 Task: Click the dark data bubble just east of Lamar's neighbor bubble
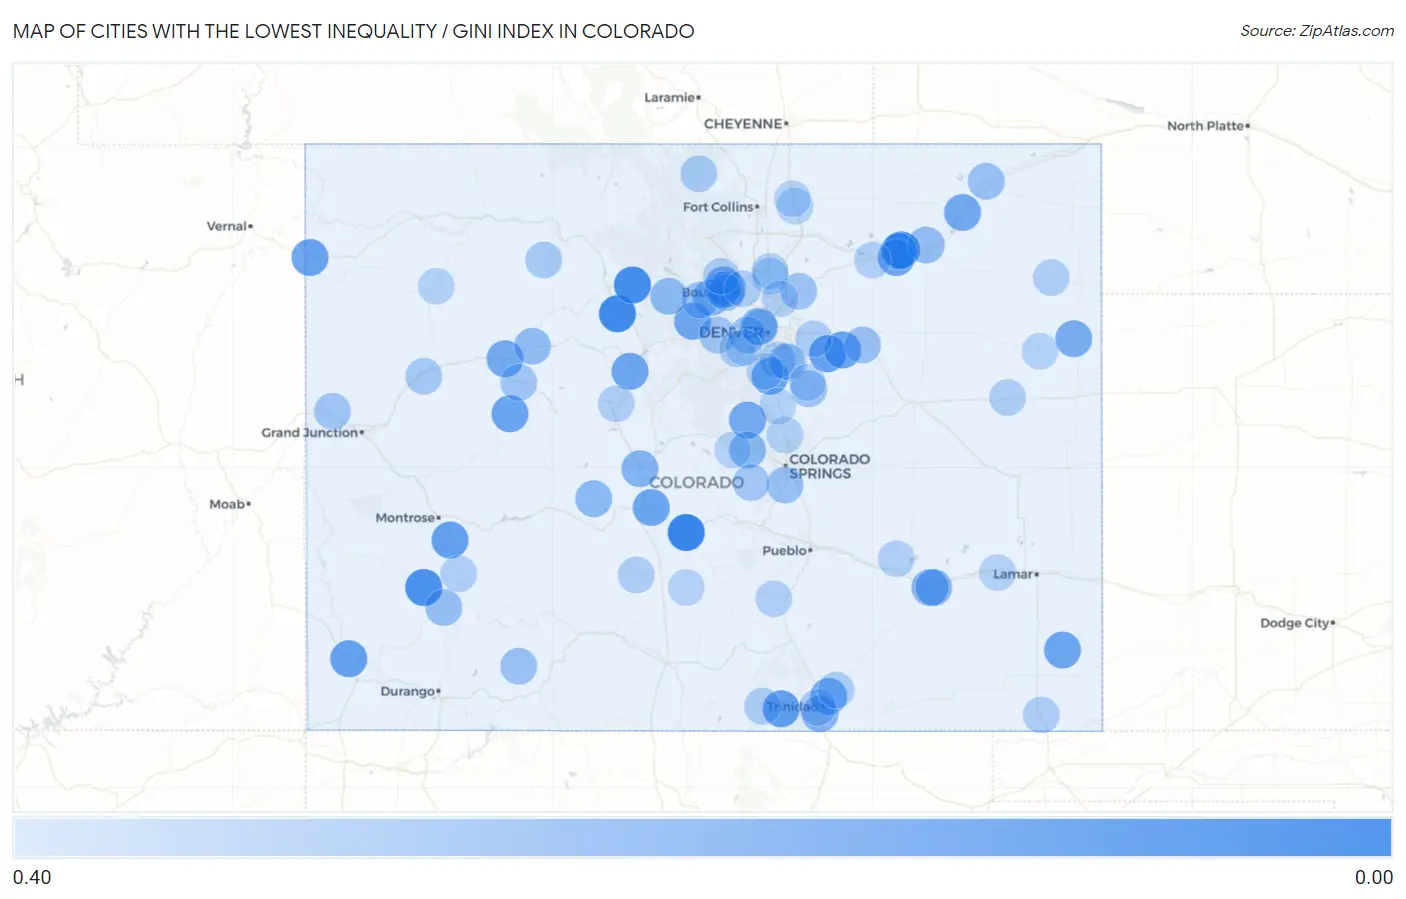pos(932,587)
